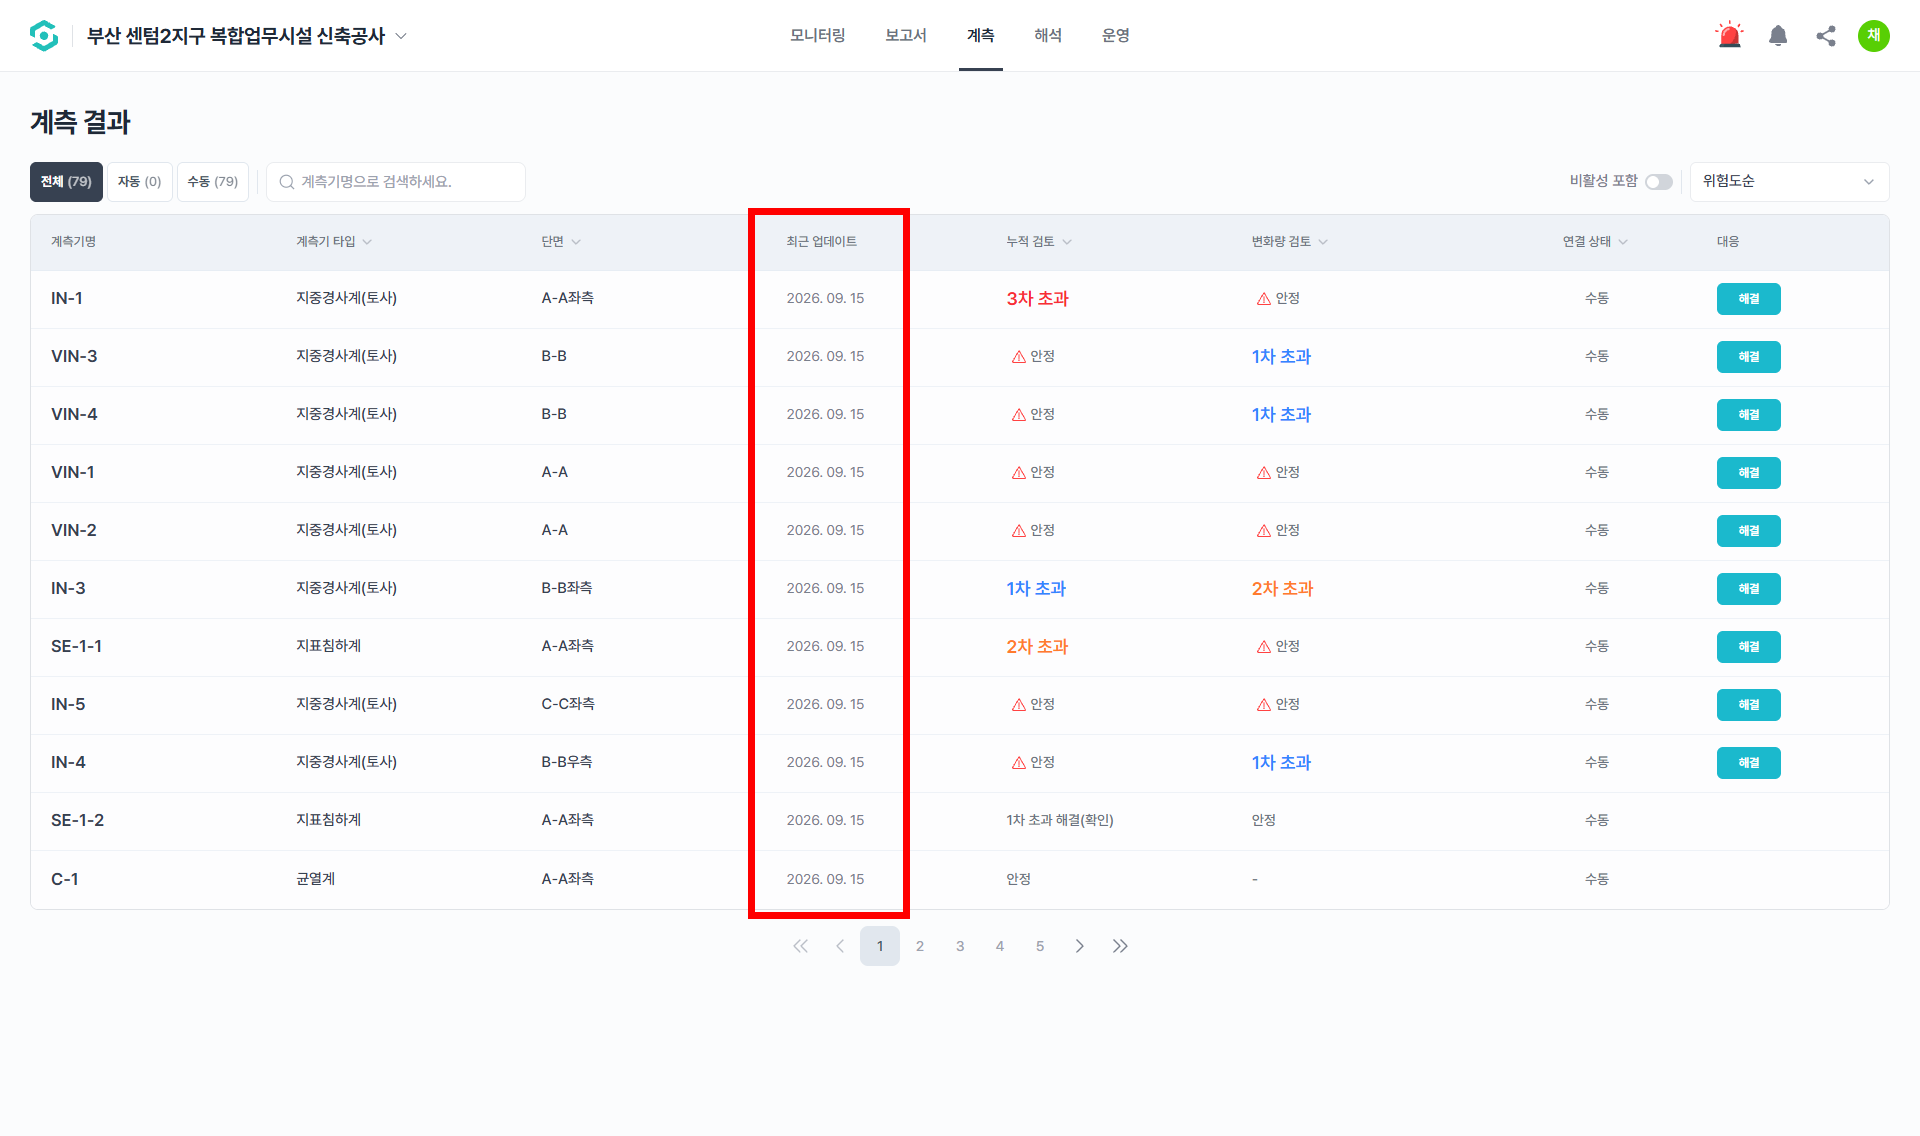Focus the 계측기명 search field
Viewport: 1920px width, 1136px height.
[x=396, y=182]
